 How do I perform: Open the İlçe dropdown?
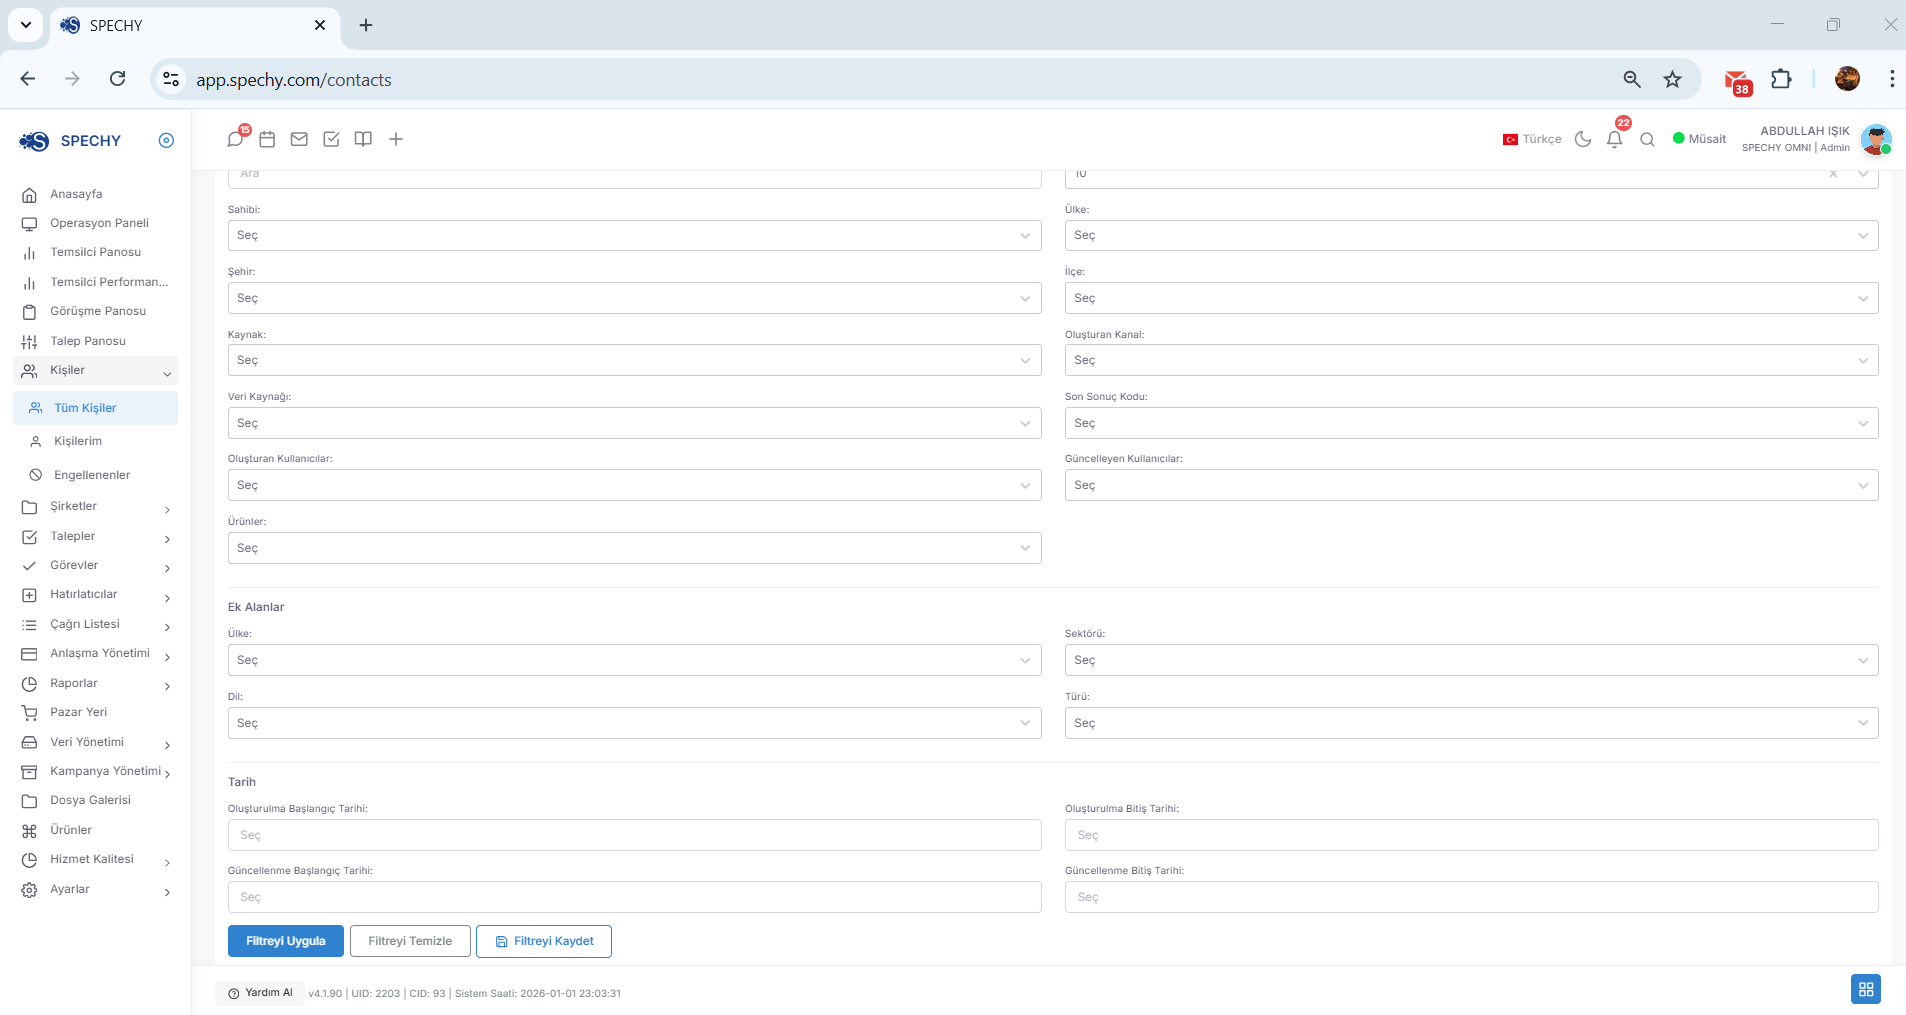[x=1471, y=298]
